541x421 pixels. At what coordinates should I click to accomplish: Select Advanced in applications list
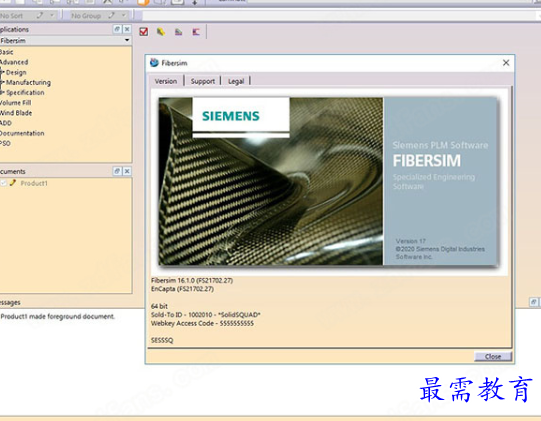[x=14, y=62]
